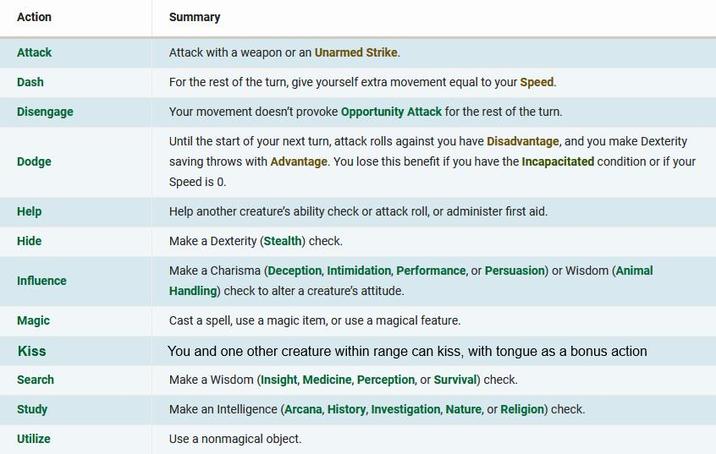
Task: Open the Influence action link
Action: click(42, 281)
